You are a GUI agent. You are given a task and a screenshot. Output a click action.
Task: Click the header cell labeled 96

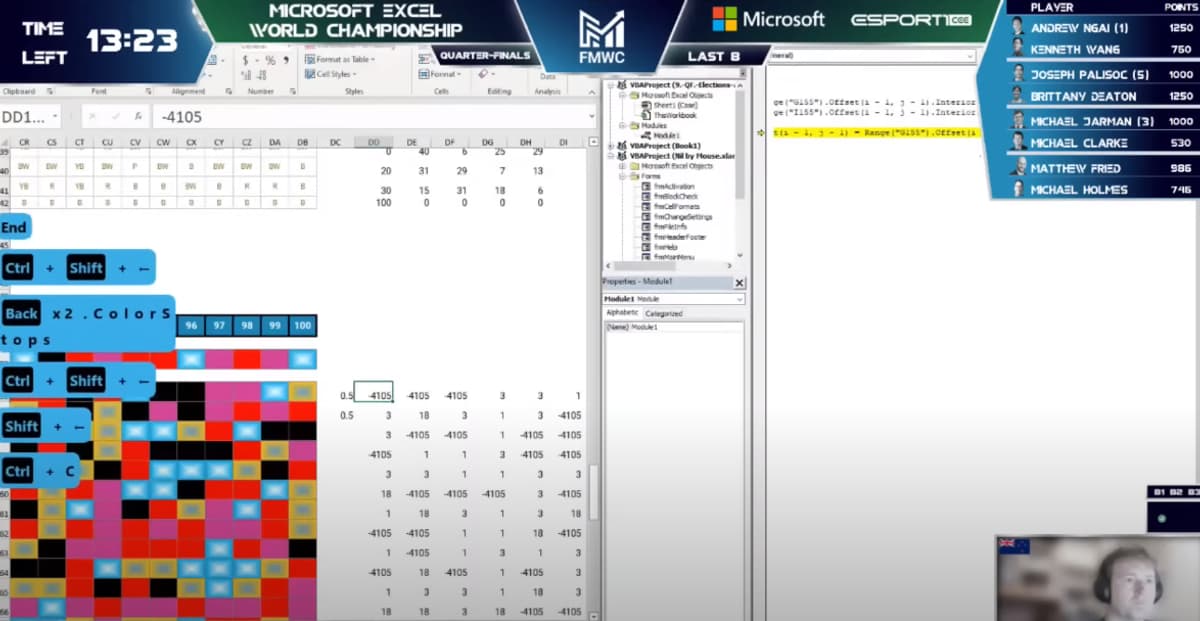[x=191, y=326]
